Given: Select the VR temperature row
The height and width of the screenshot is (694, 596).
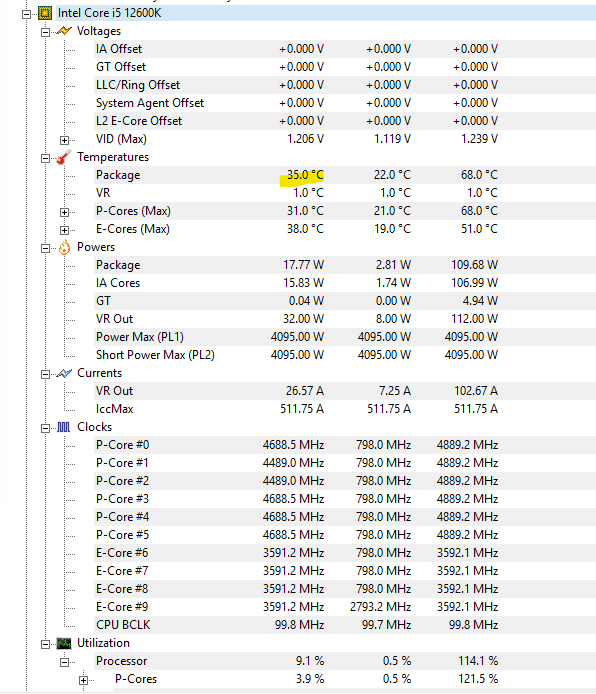Looking at the screenshot, I should [x=345, y=193].
